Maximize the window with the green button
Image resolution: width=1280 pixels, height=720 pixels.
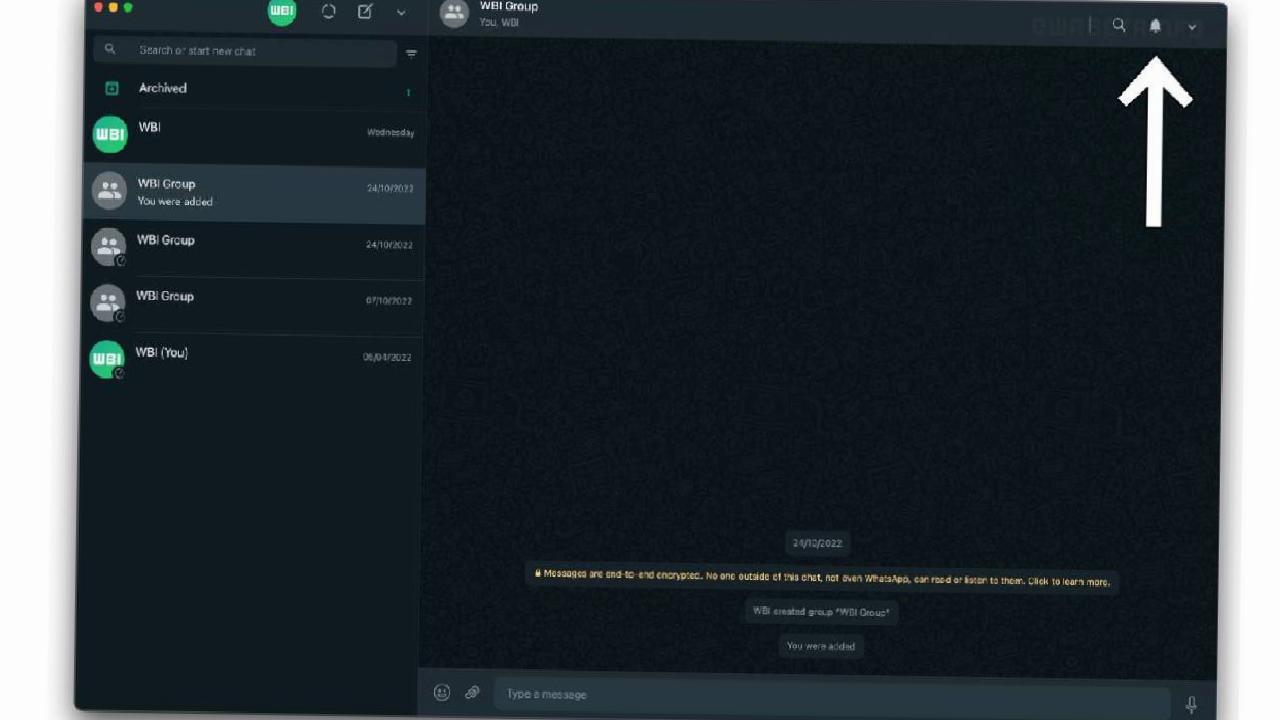(x=128, y=8)
